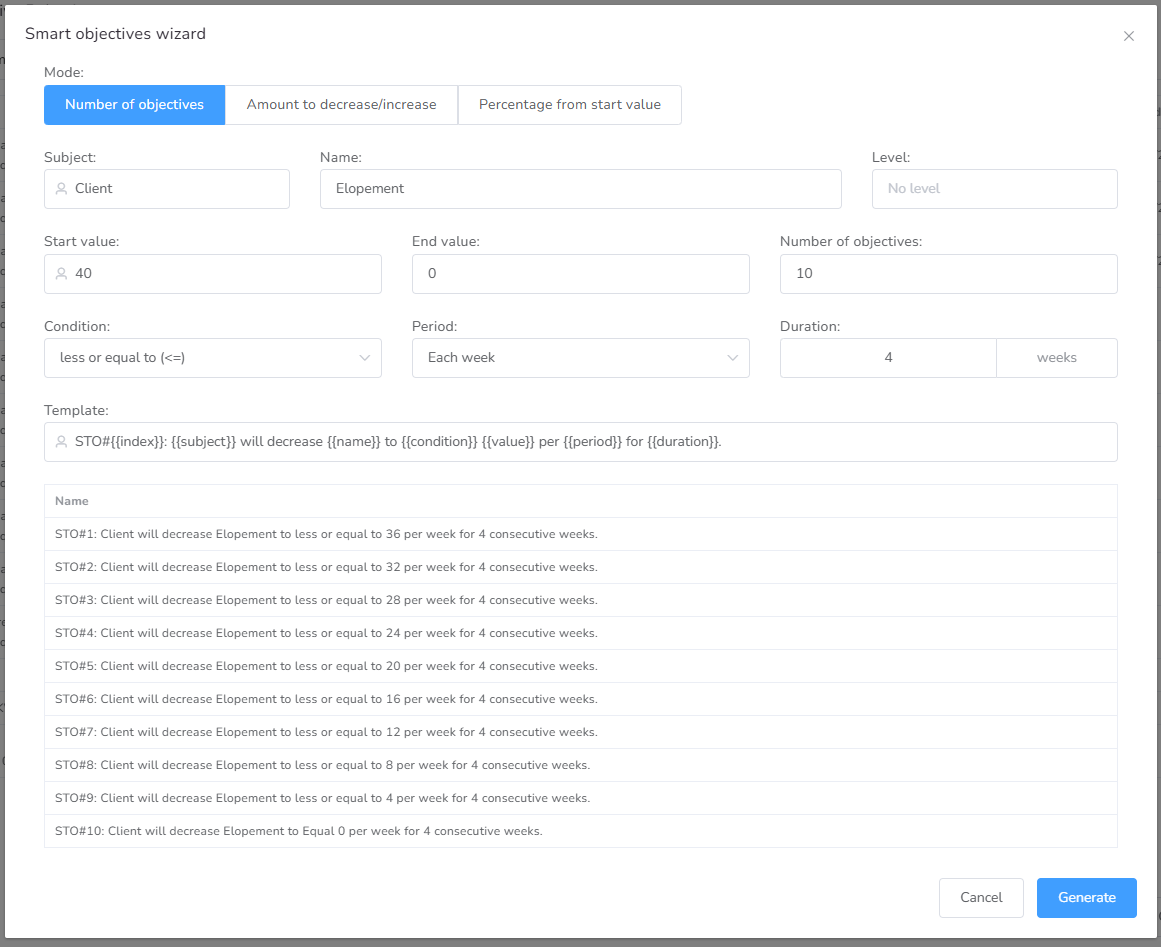The height and width of the screenshot is (947, 1161).
Task: Click the Duration number input
Action: (888, 358)
